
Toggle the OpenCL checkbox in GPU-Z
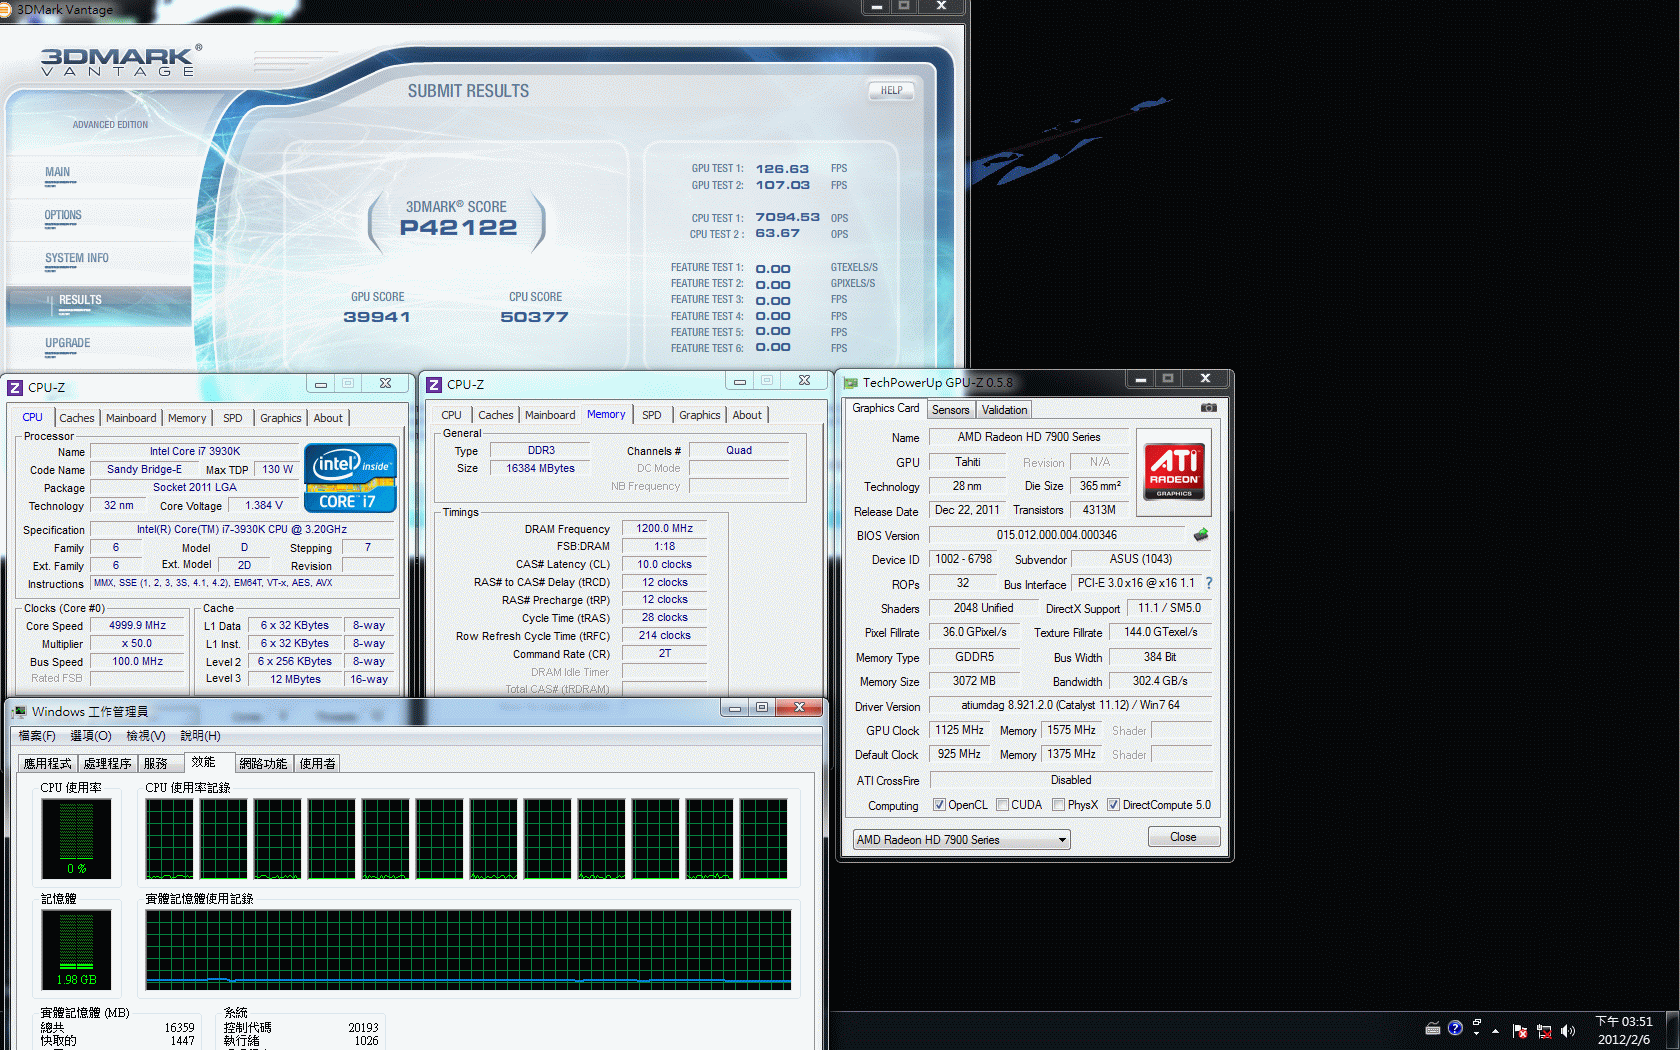click(x=939, y=805)
